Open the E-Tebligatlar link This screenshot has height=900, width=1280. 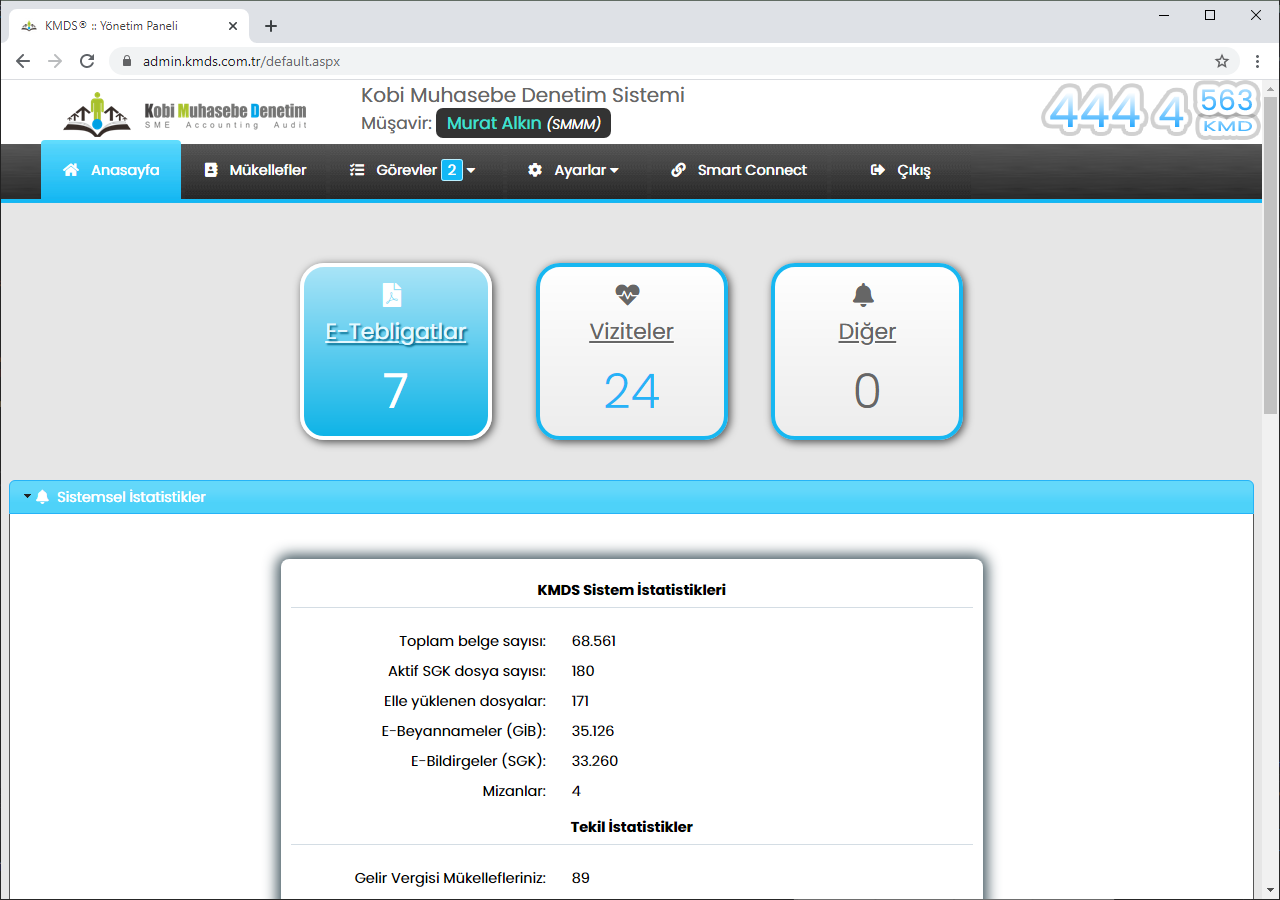pos(396,332)
